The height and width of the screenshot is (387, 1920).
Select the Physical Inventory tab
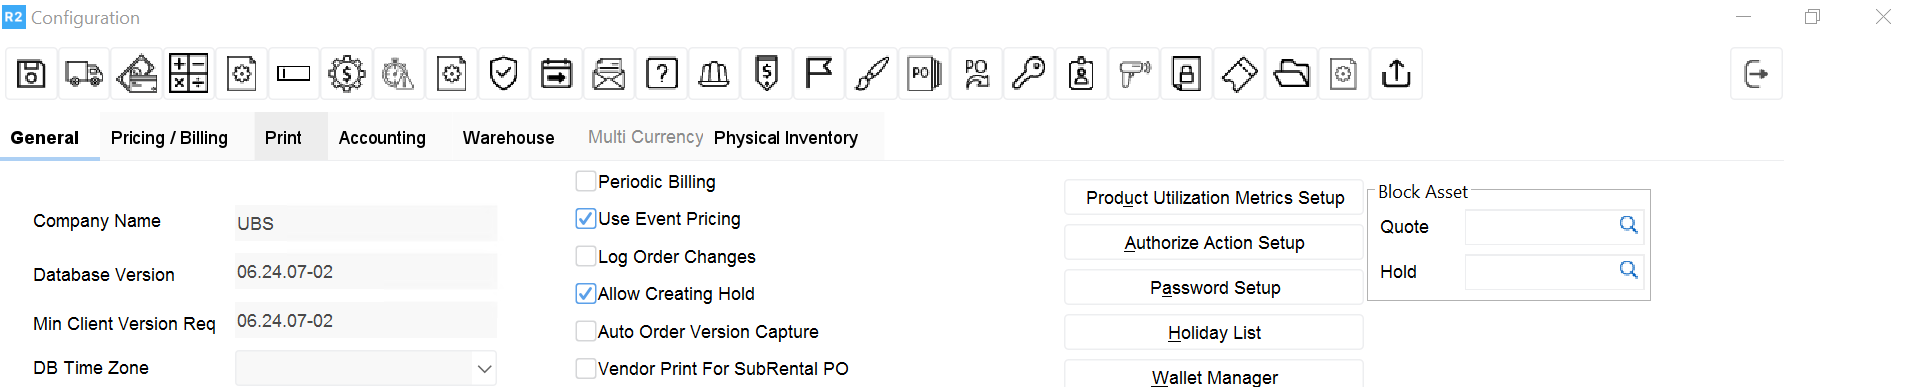786,138
